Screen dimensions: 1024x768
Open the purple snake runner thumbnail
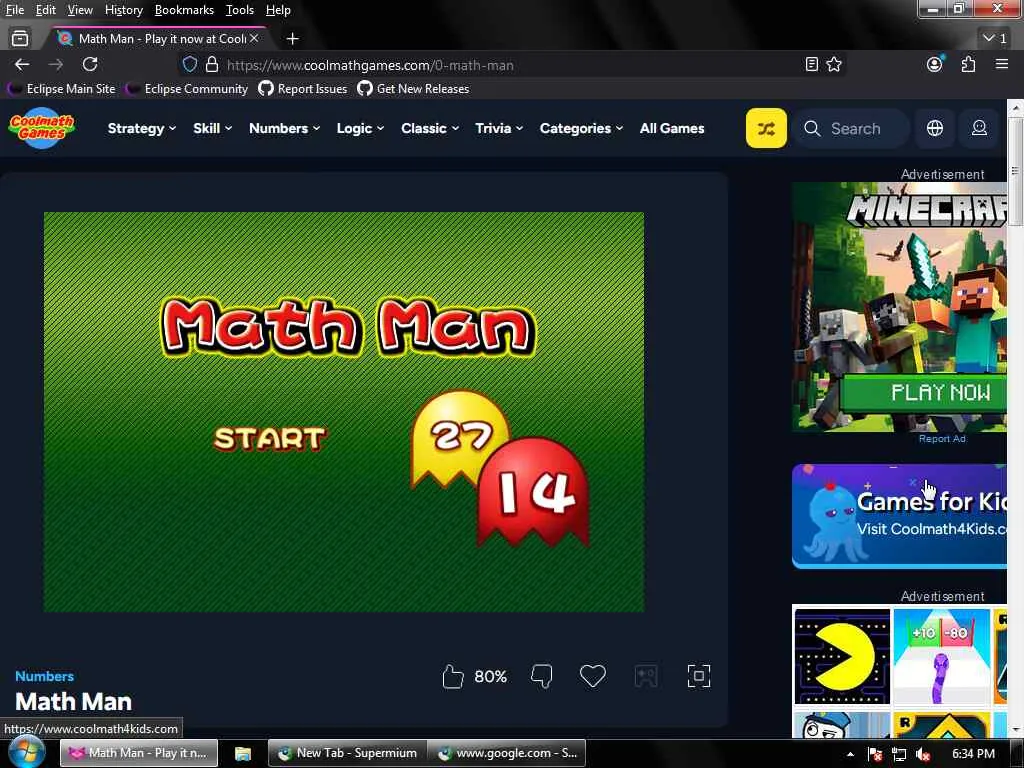pos(941,656)
